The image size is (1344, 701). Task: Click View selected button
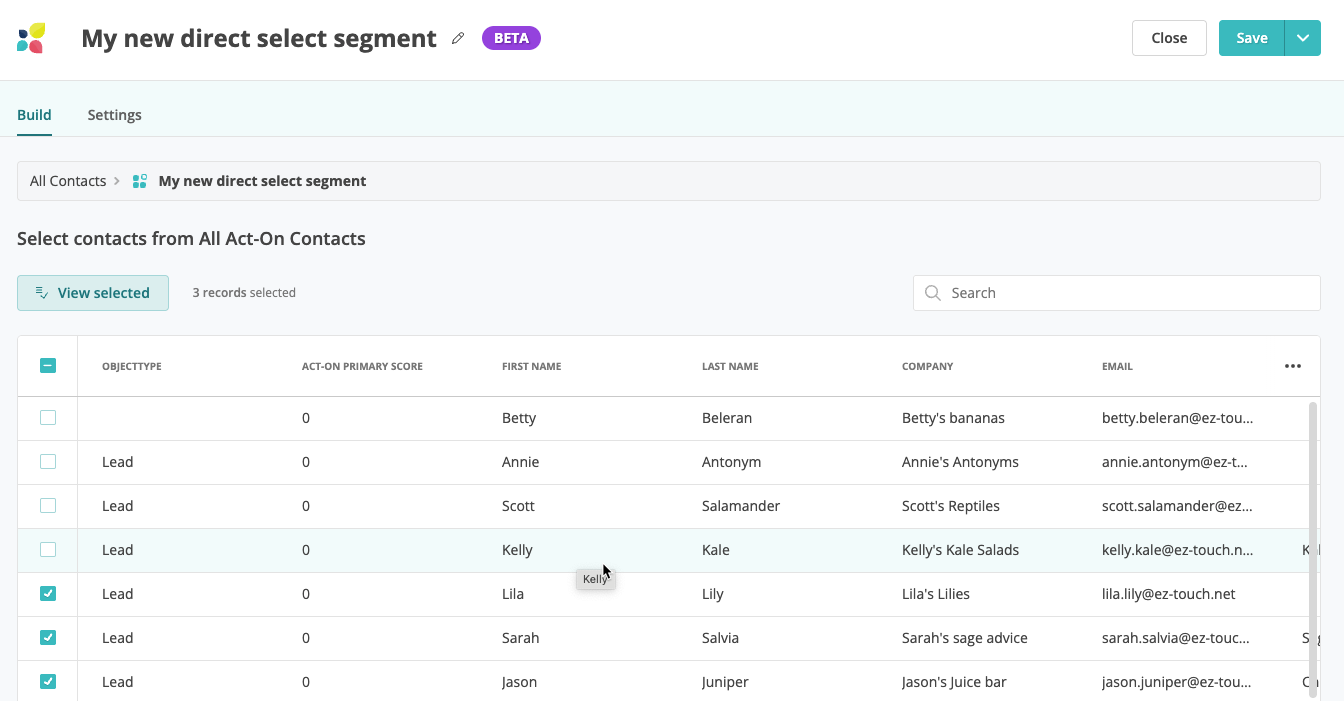point(93,293)
